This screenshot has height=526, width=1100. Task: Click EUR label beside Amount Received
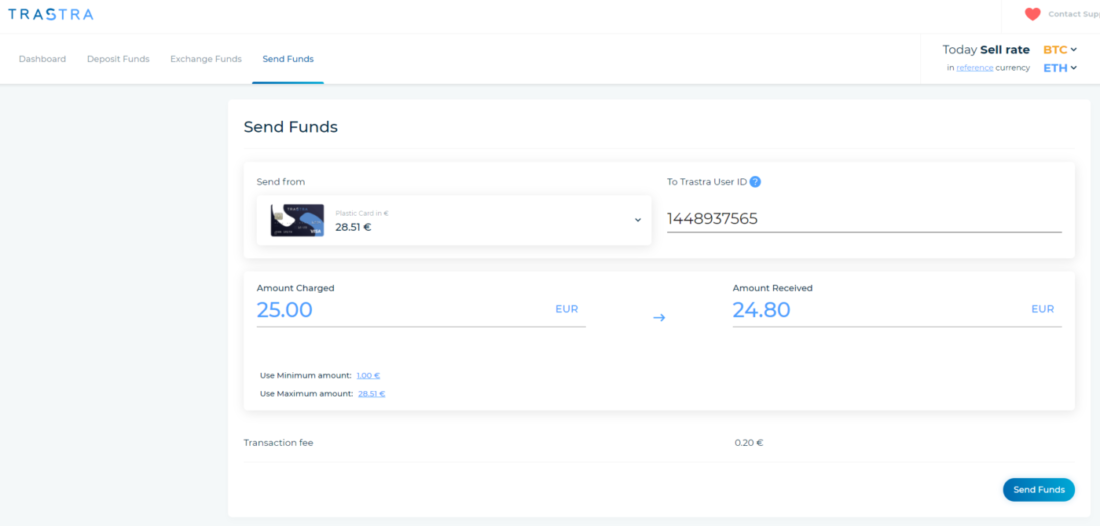pyautogui.click(x=1042, y=309)
